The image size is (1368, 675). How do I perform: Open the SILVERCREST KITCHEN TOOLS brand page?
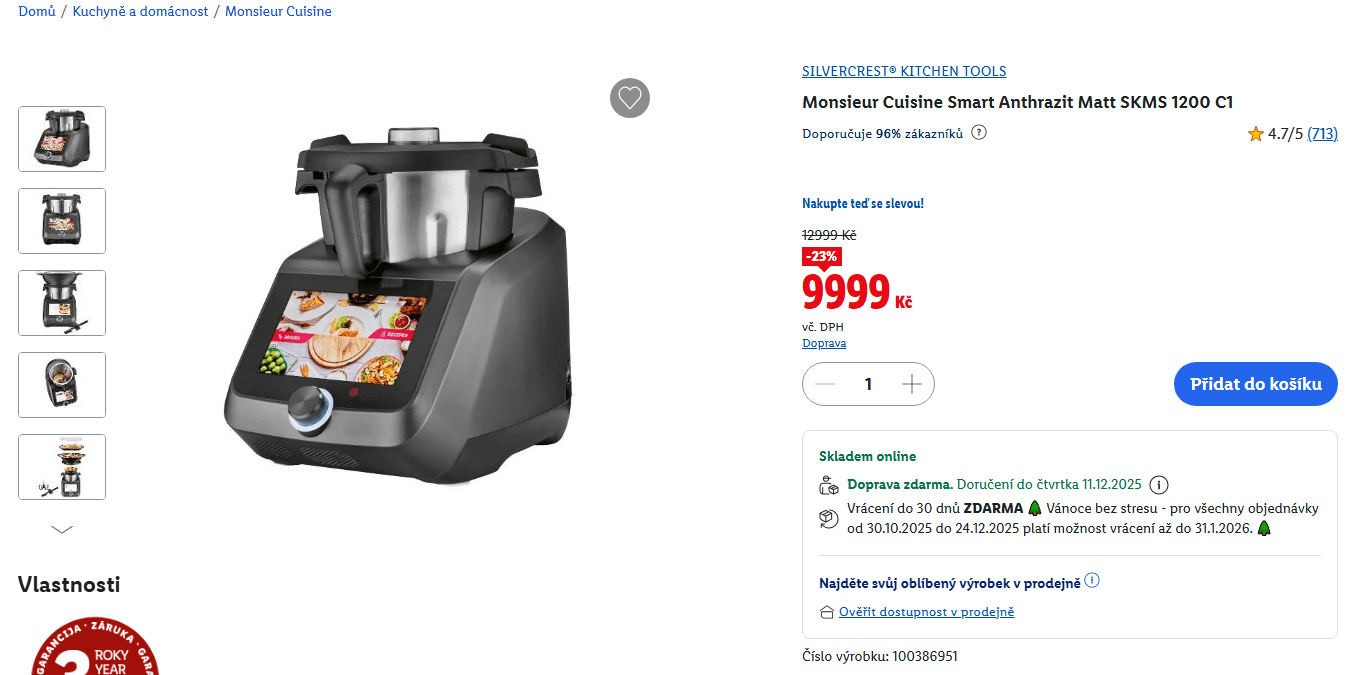click(x=904, y=71)
